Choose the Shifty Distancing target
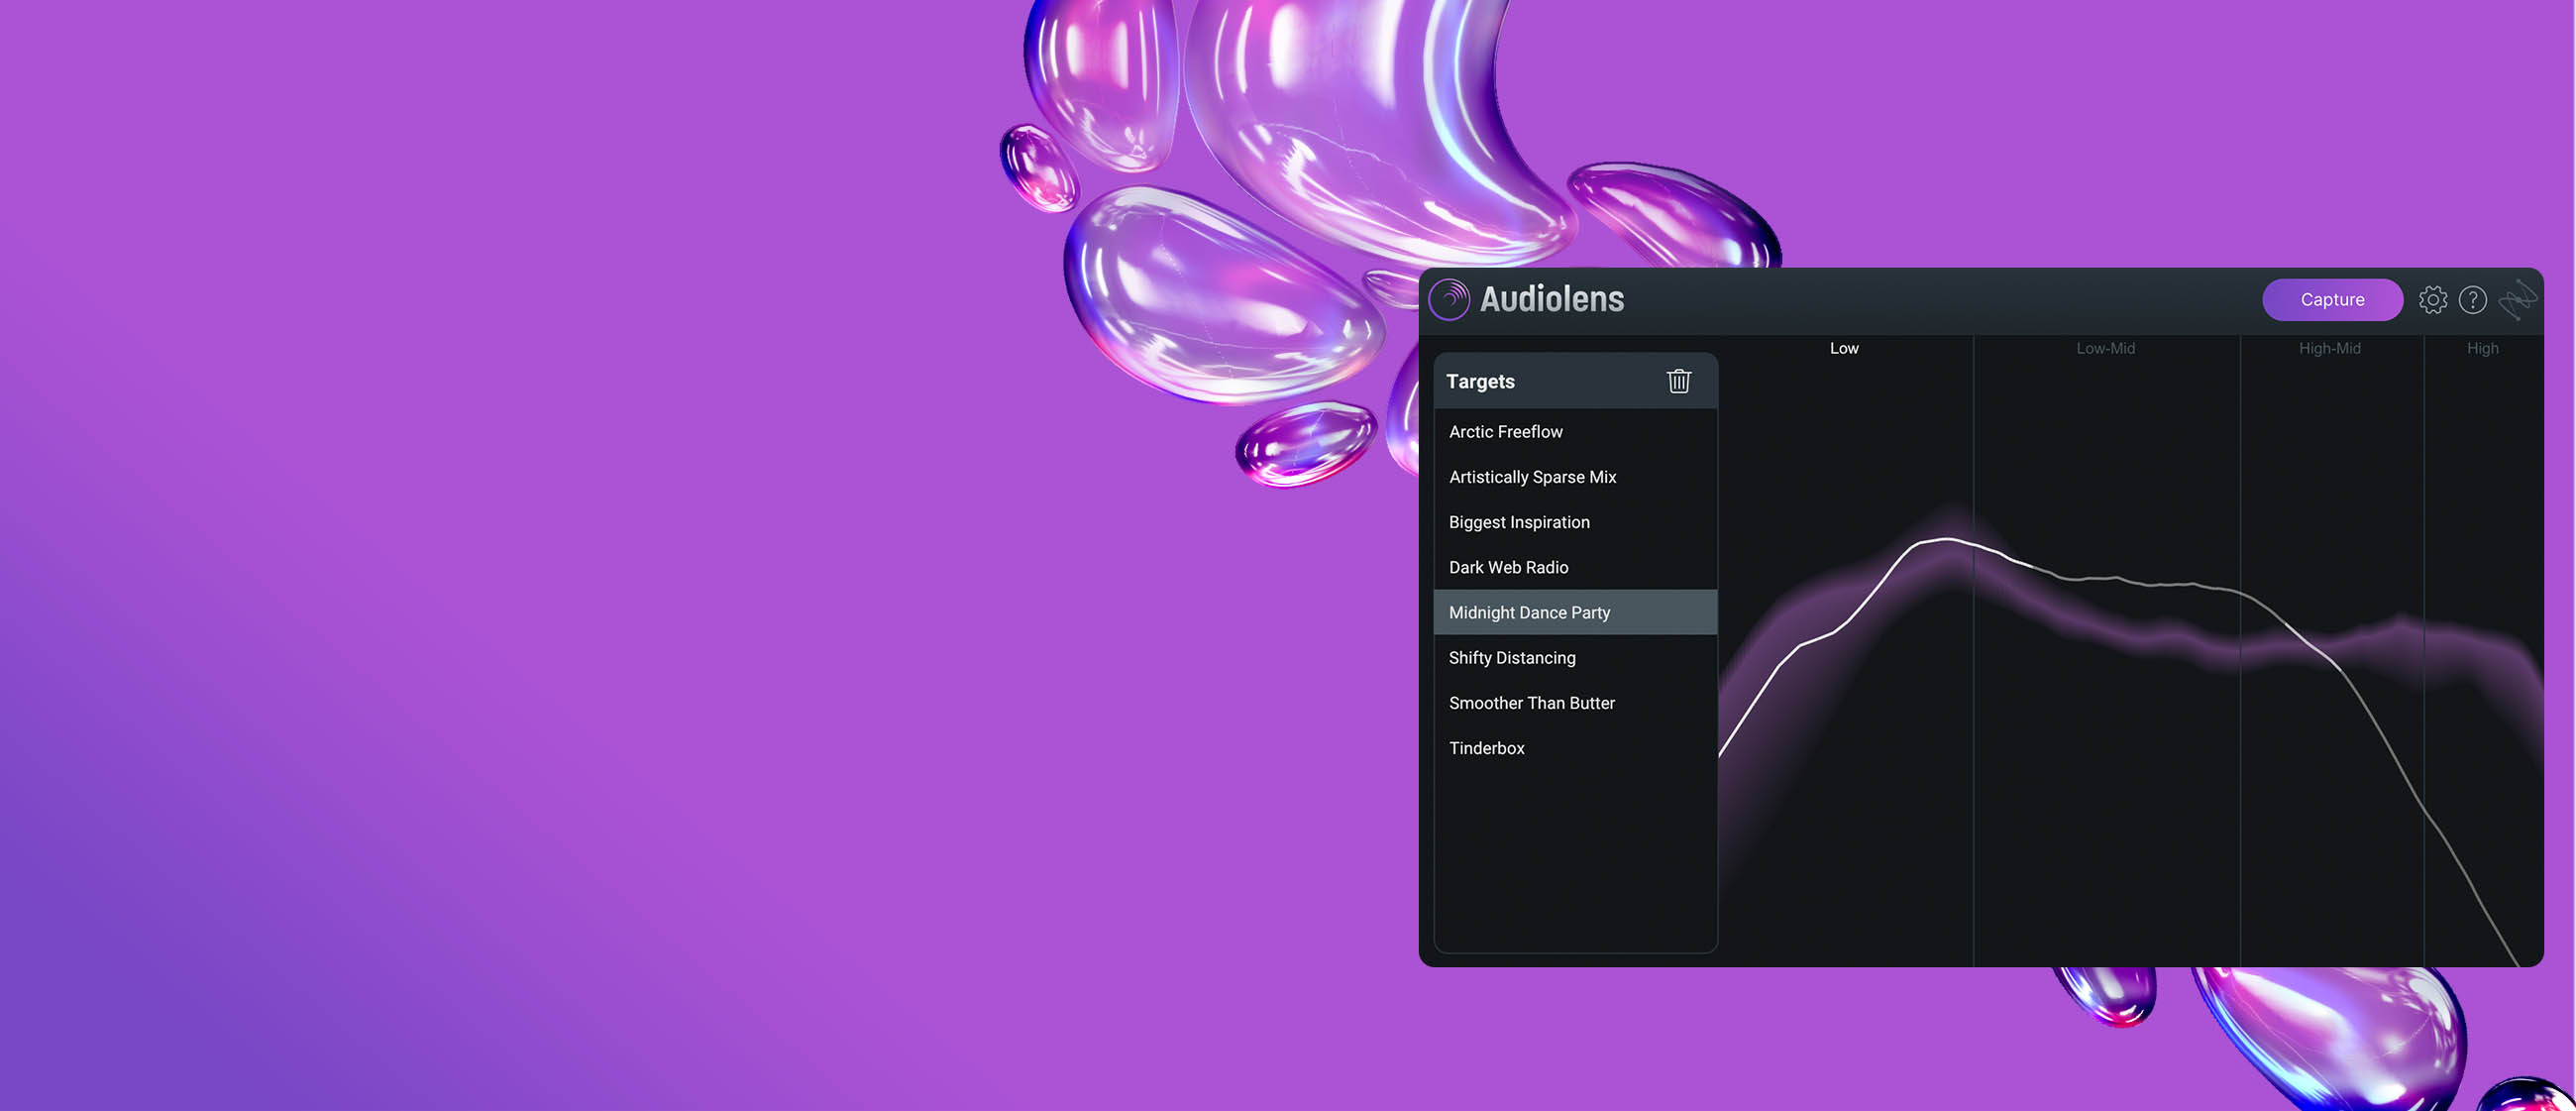This screenshot has height=1111, width=2576. tap(1575, 657)
